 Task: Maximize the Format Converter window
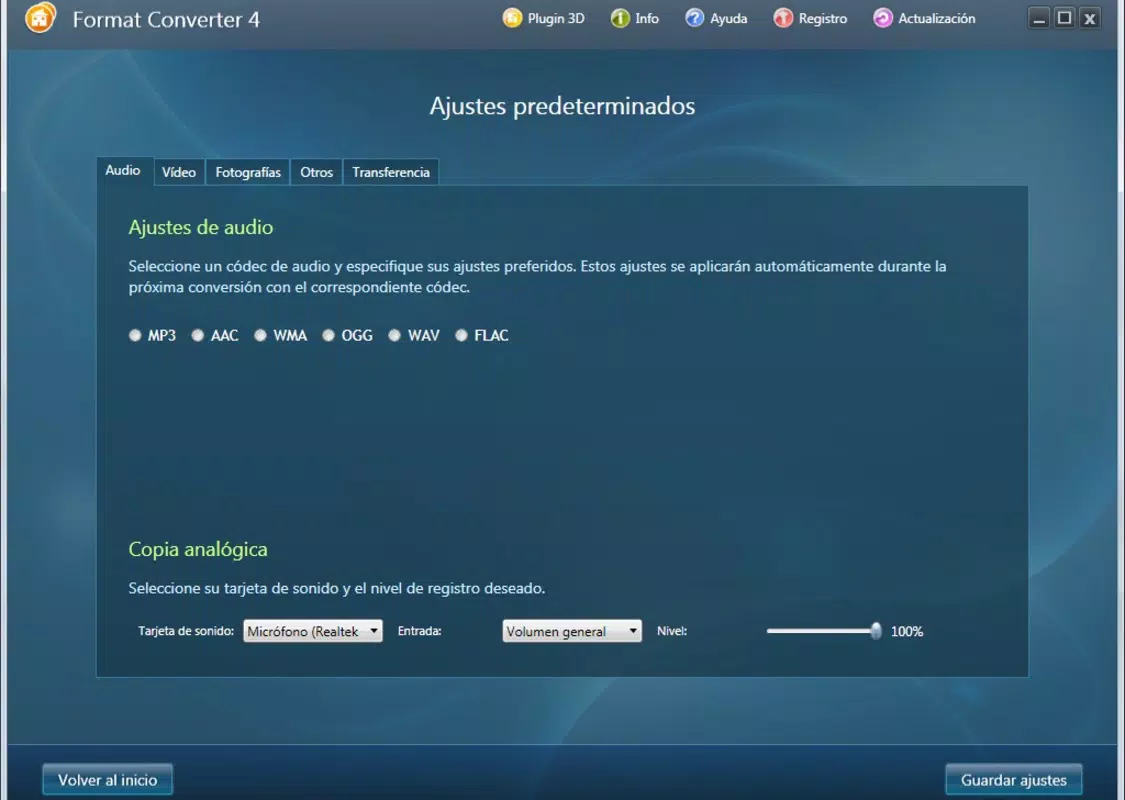1064,18
